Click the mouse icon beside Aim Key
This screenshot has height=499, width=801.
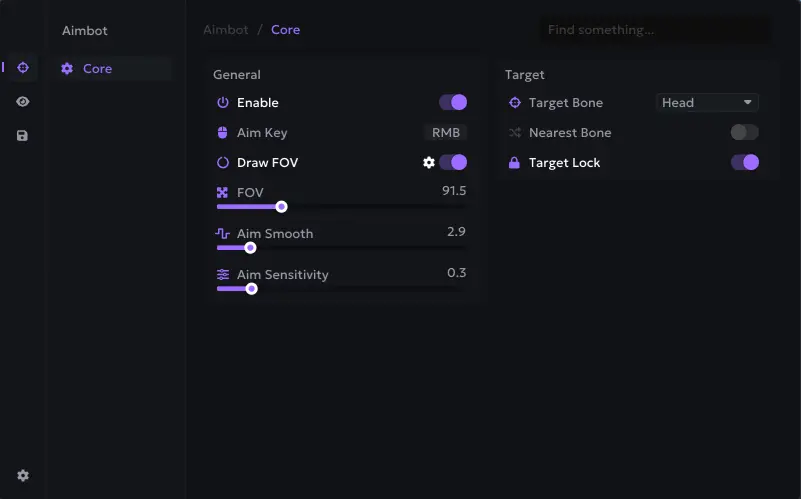tap(223, 133)
